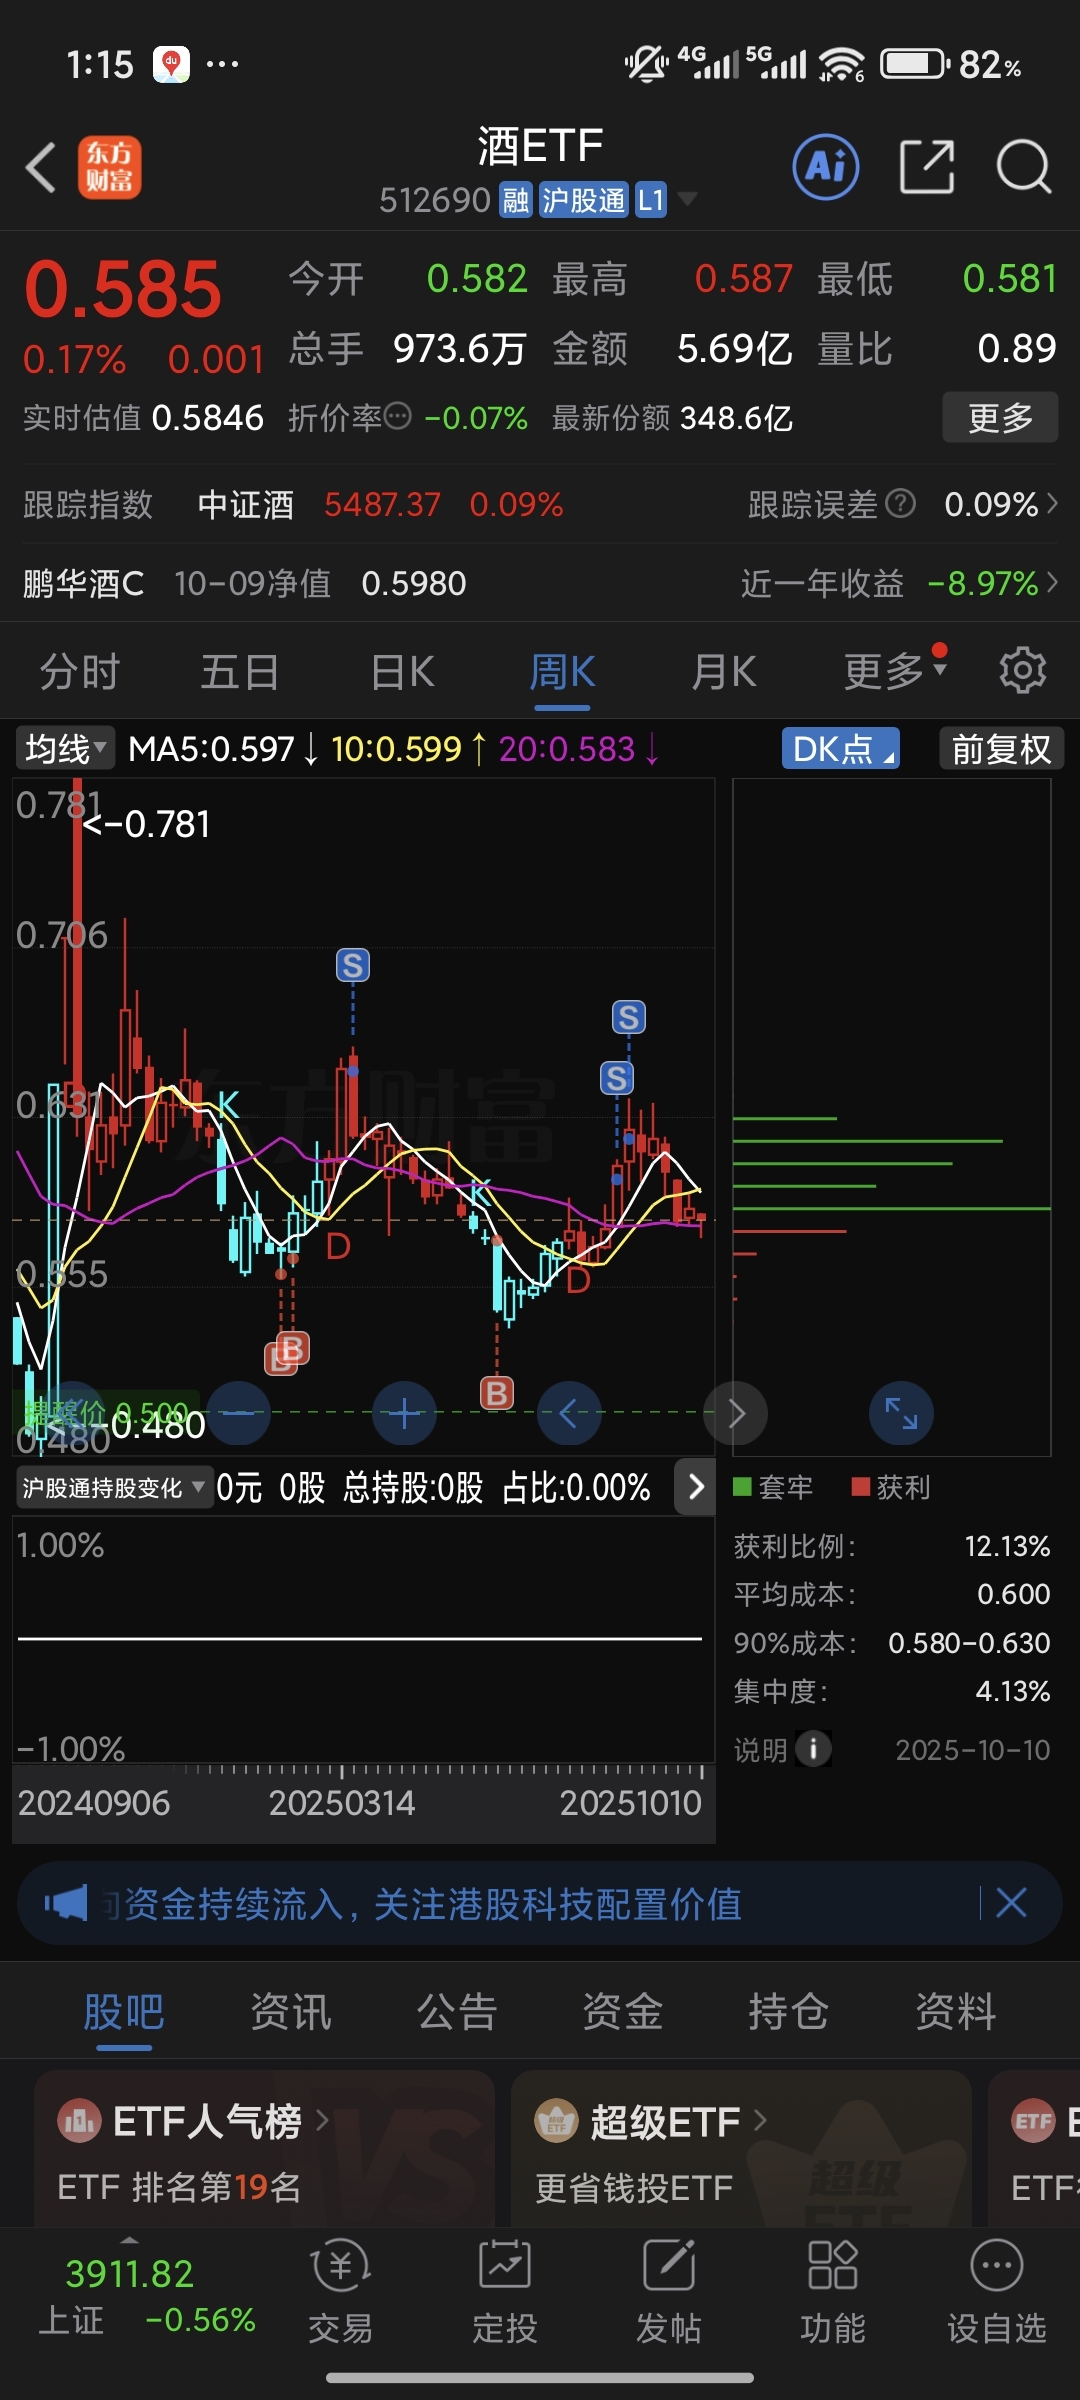
Task: Open the 均线 indicator dropdown
Action: pyautogui.click(x=65, y=748)
